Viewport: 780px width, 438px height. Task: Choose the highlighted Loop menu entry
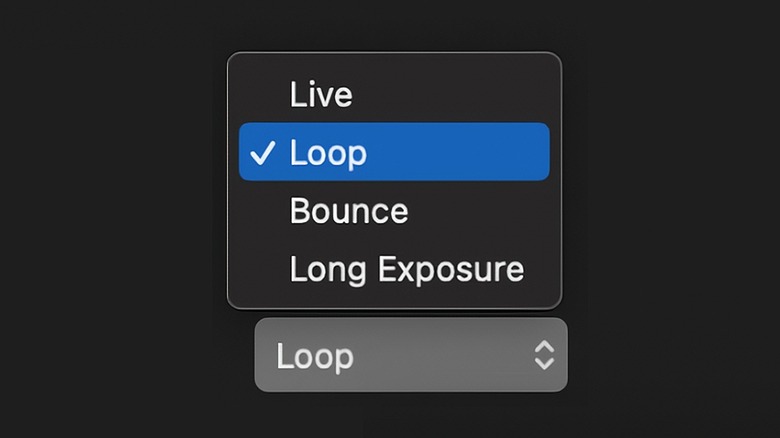394,152
